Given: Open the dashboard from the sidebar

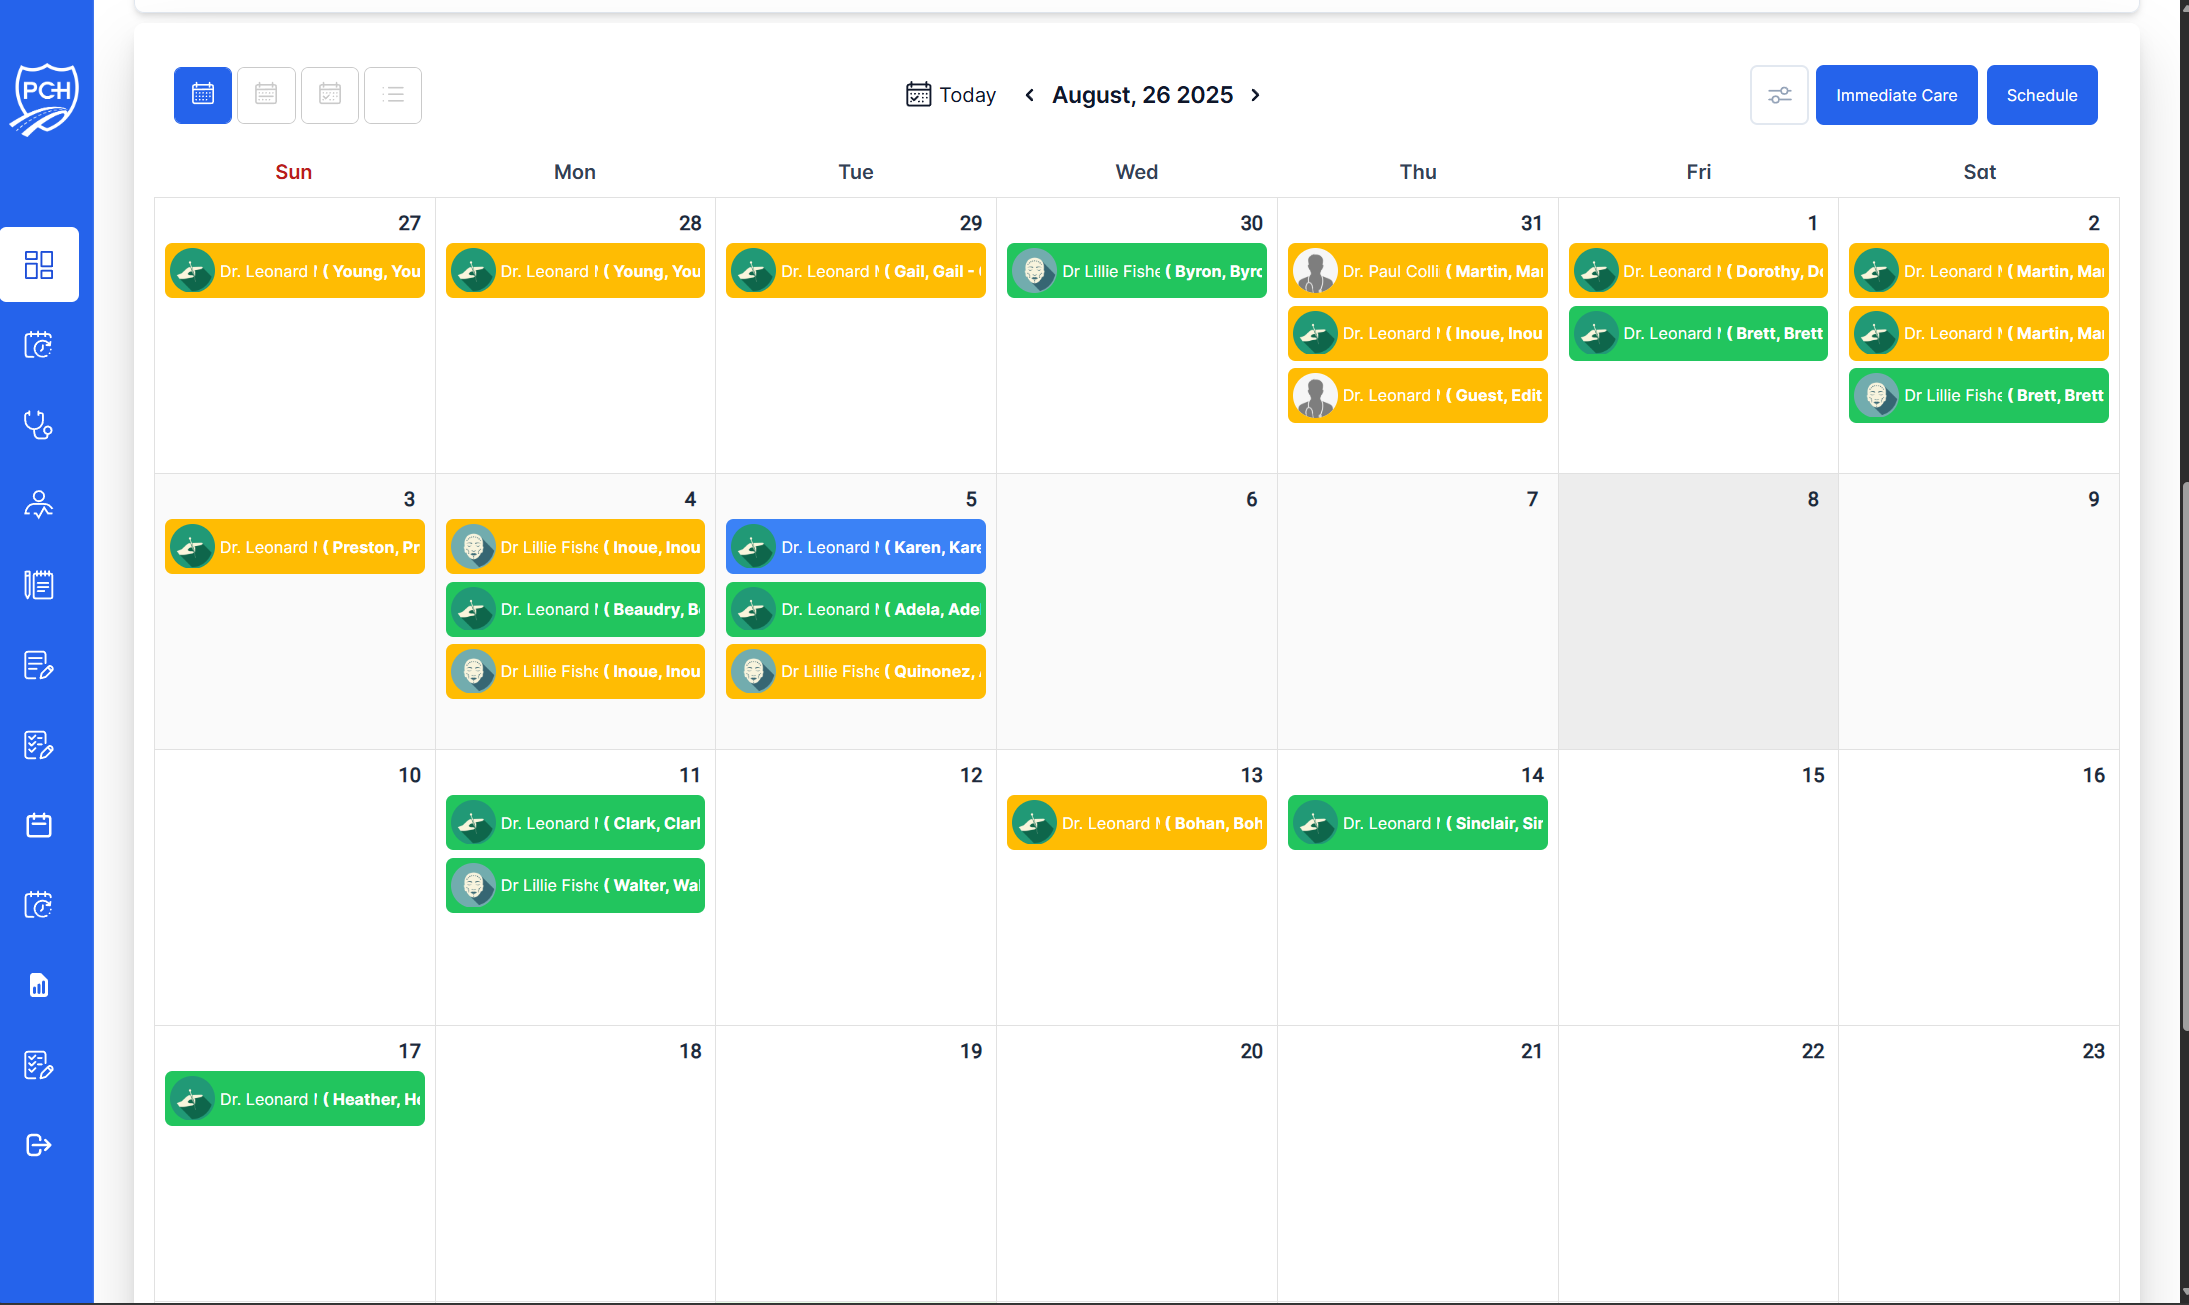Looking at the screenshot, I should coord(40,264).
